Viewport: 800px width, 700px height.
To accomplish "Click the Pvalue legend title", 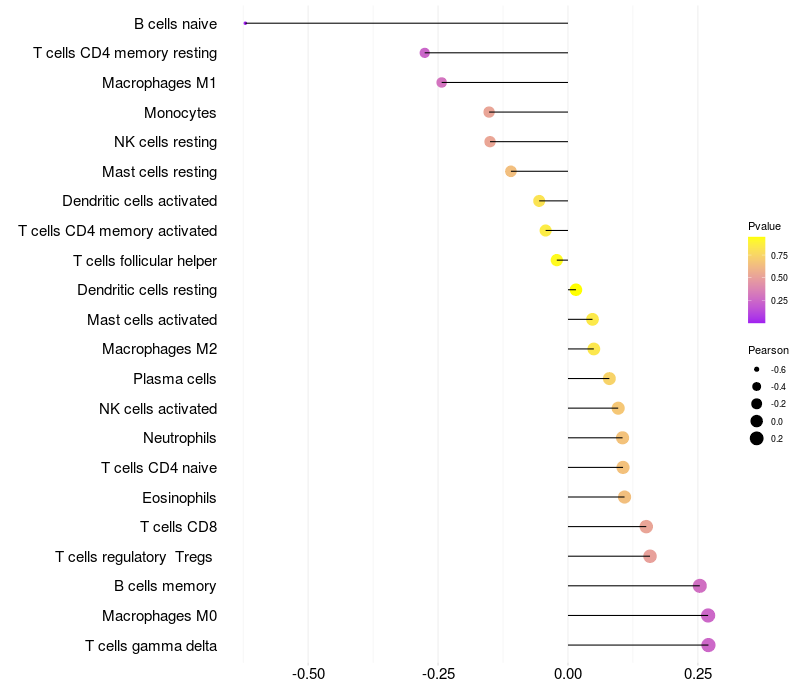I will click(764, 226).
